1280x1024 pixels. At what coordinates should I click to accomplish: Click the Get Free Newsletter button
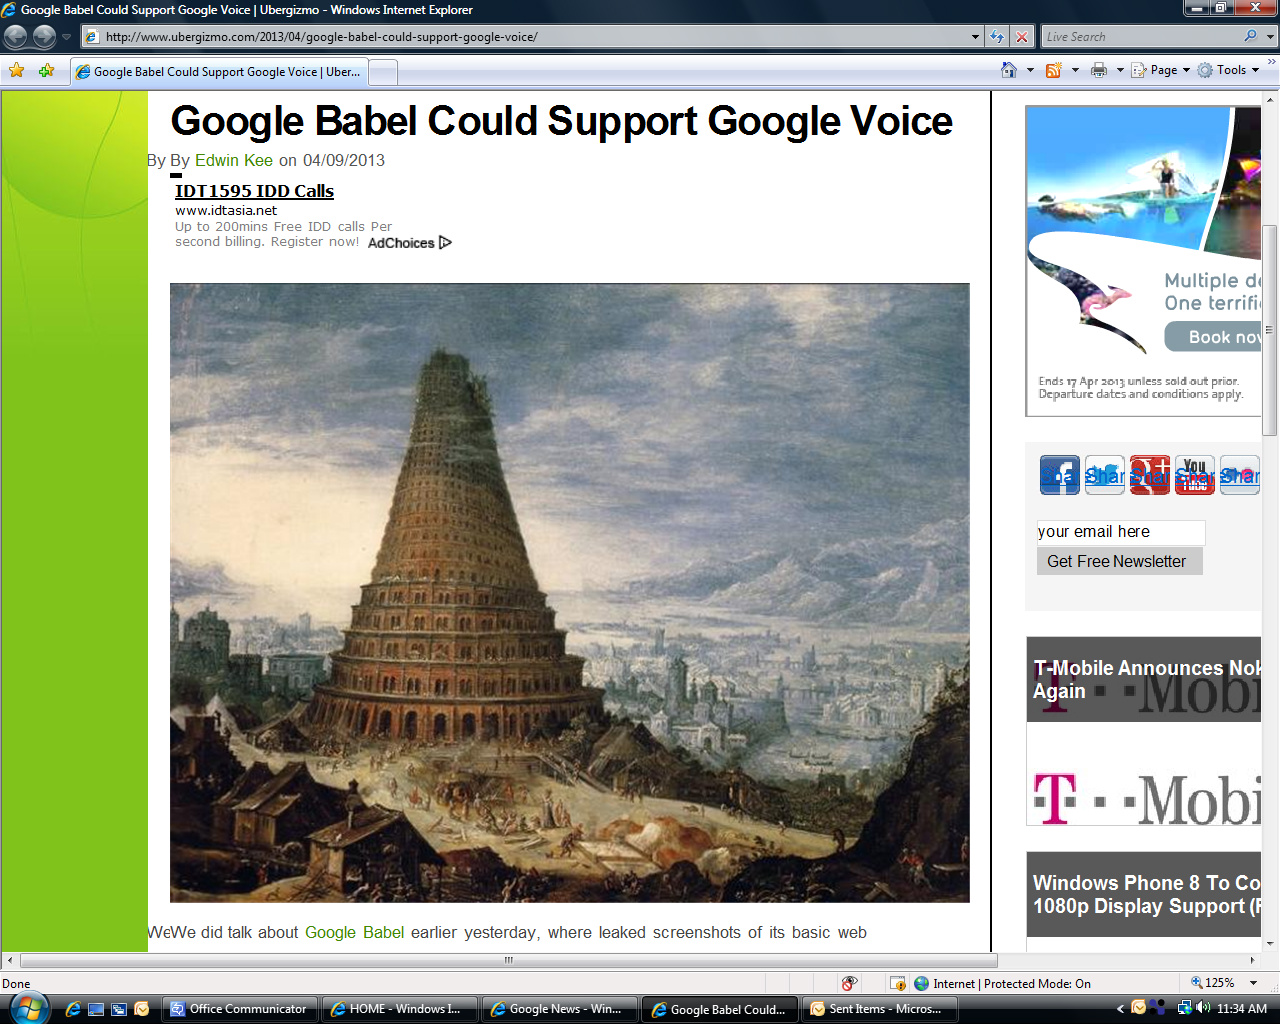click(1119, 561)
